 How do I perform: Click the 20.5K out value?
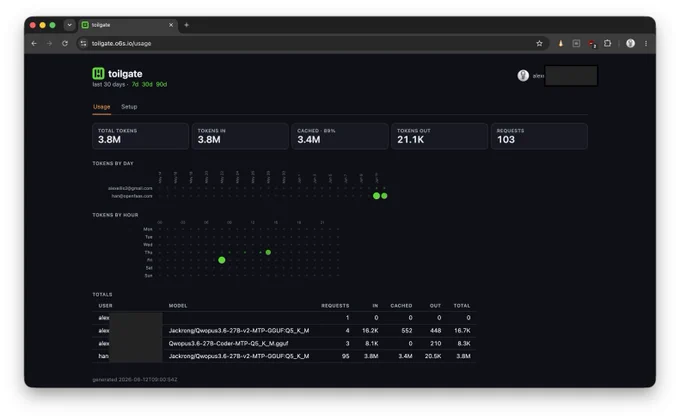point(433,356)
